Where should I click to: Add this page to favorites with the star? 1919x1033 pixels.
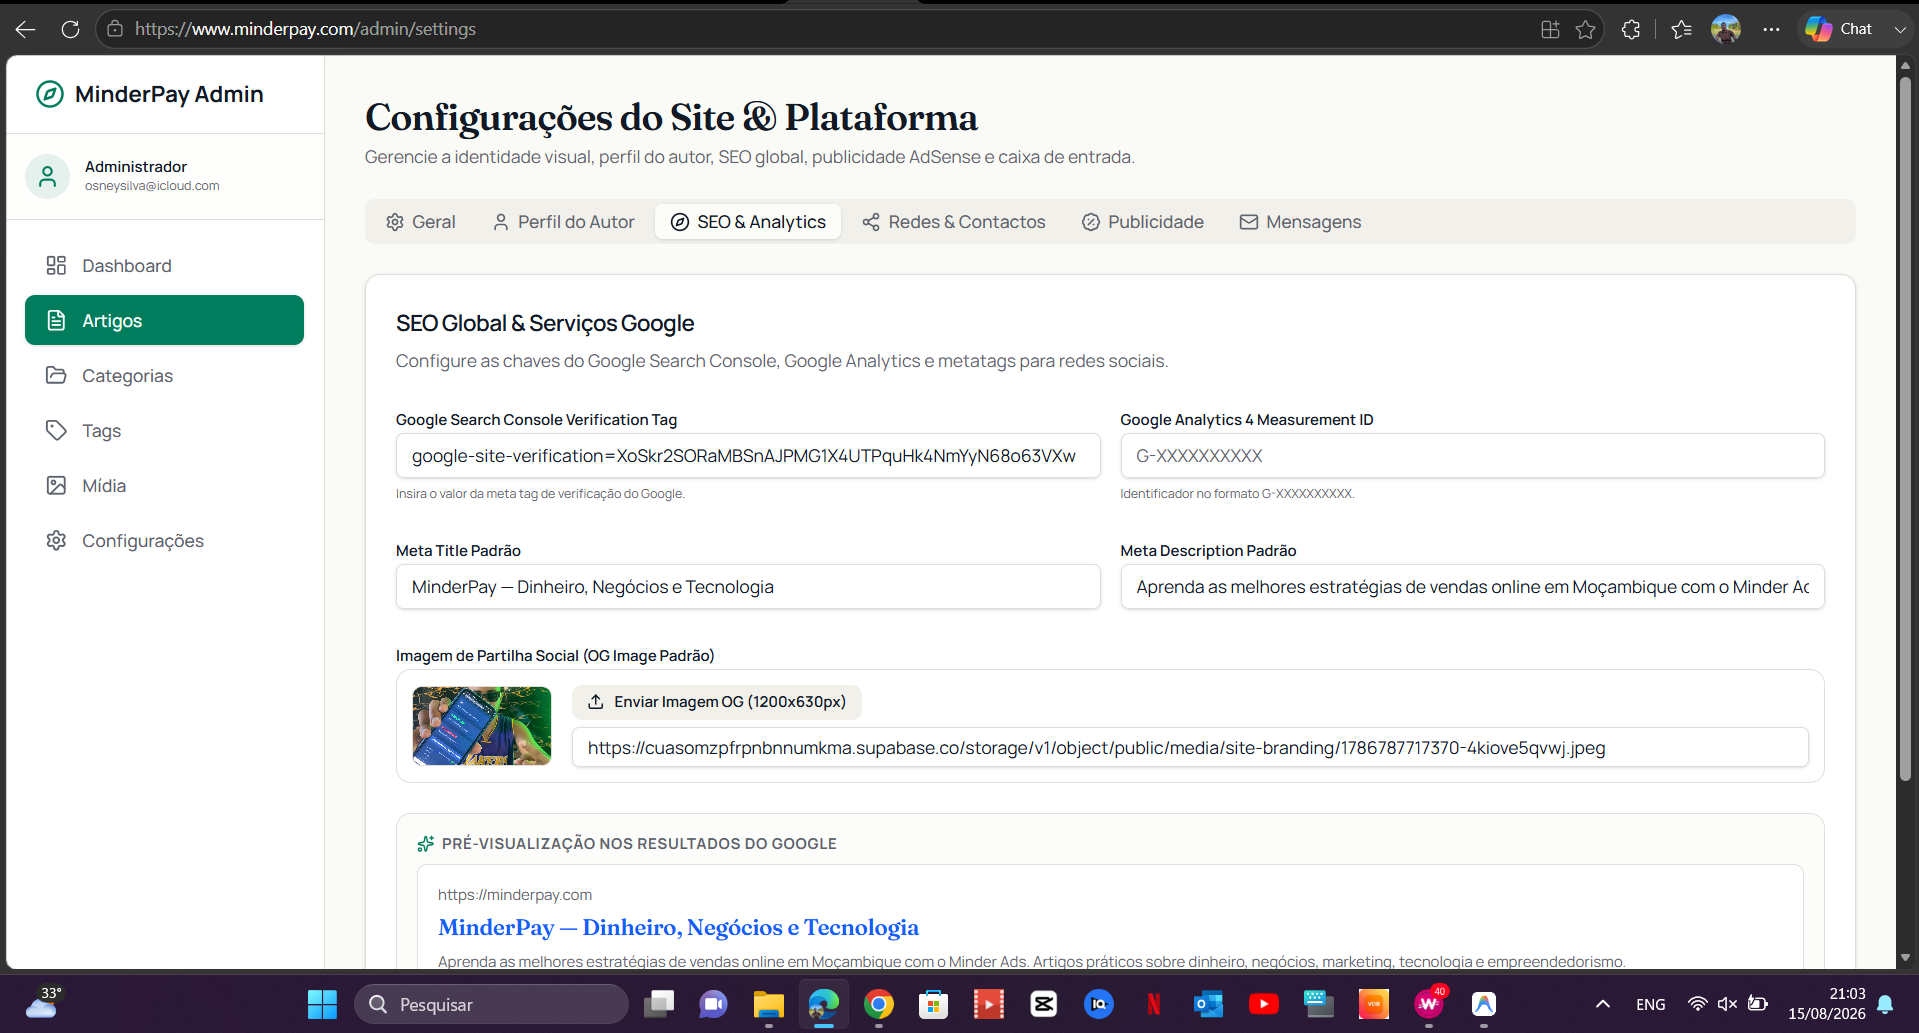click(1585, 29)
